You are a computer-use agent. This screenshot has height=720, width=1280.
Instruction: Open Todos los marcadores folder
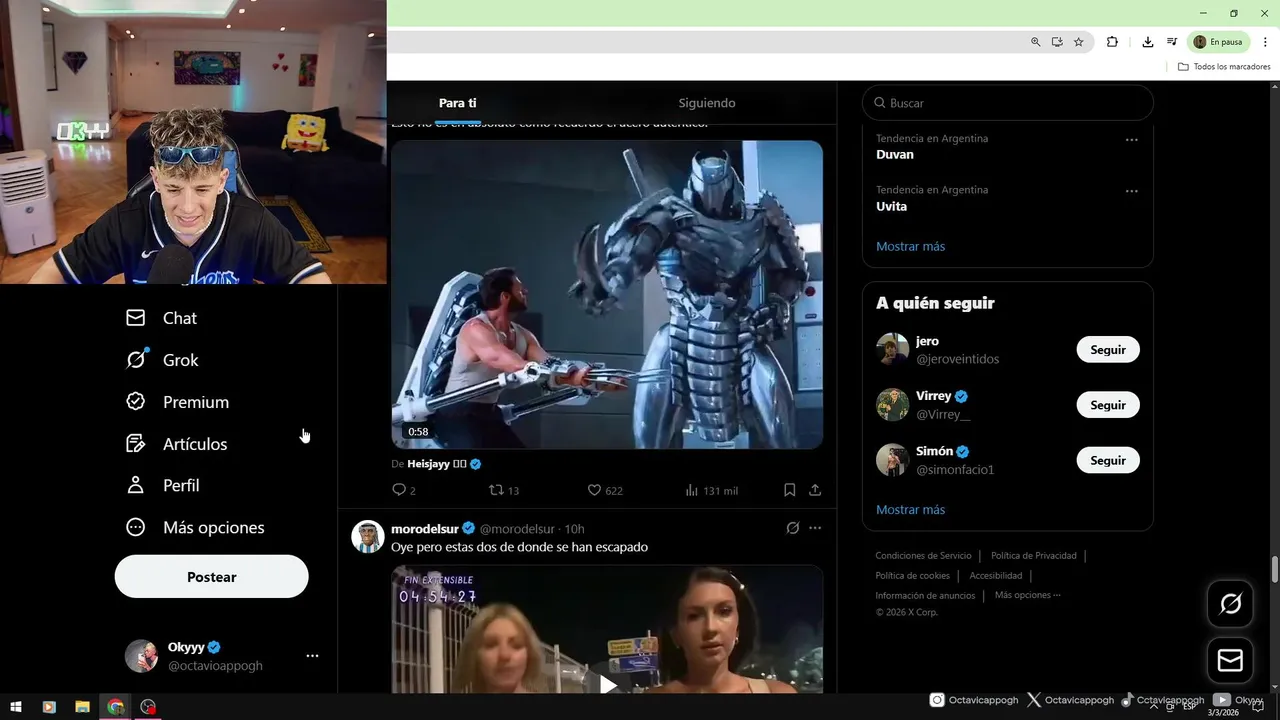[x=1224, y=67]
